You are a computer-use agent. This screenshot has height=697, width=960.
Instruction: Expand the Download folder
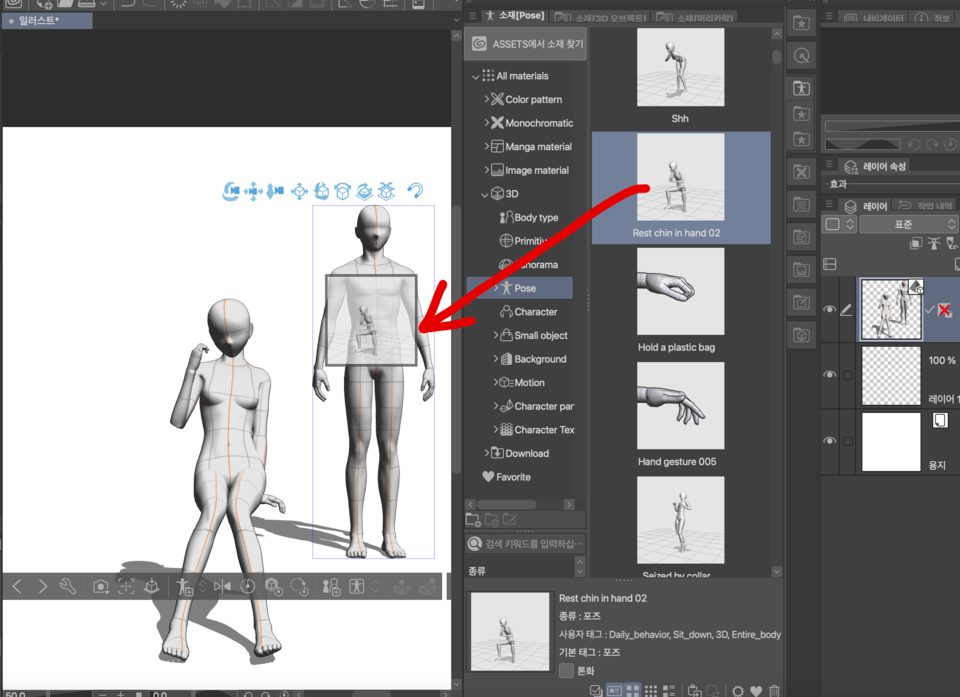(487, 453)
